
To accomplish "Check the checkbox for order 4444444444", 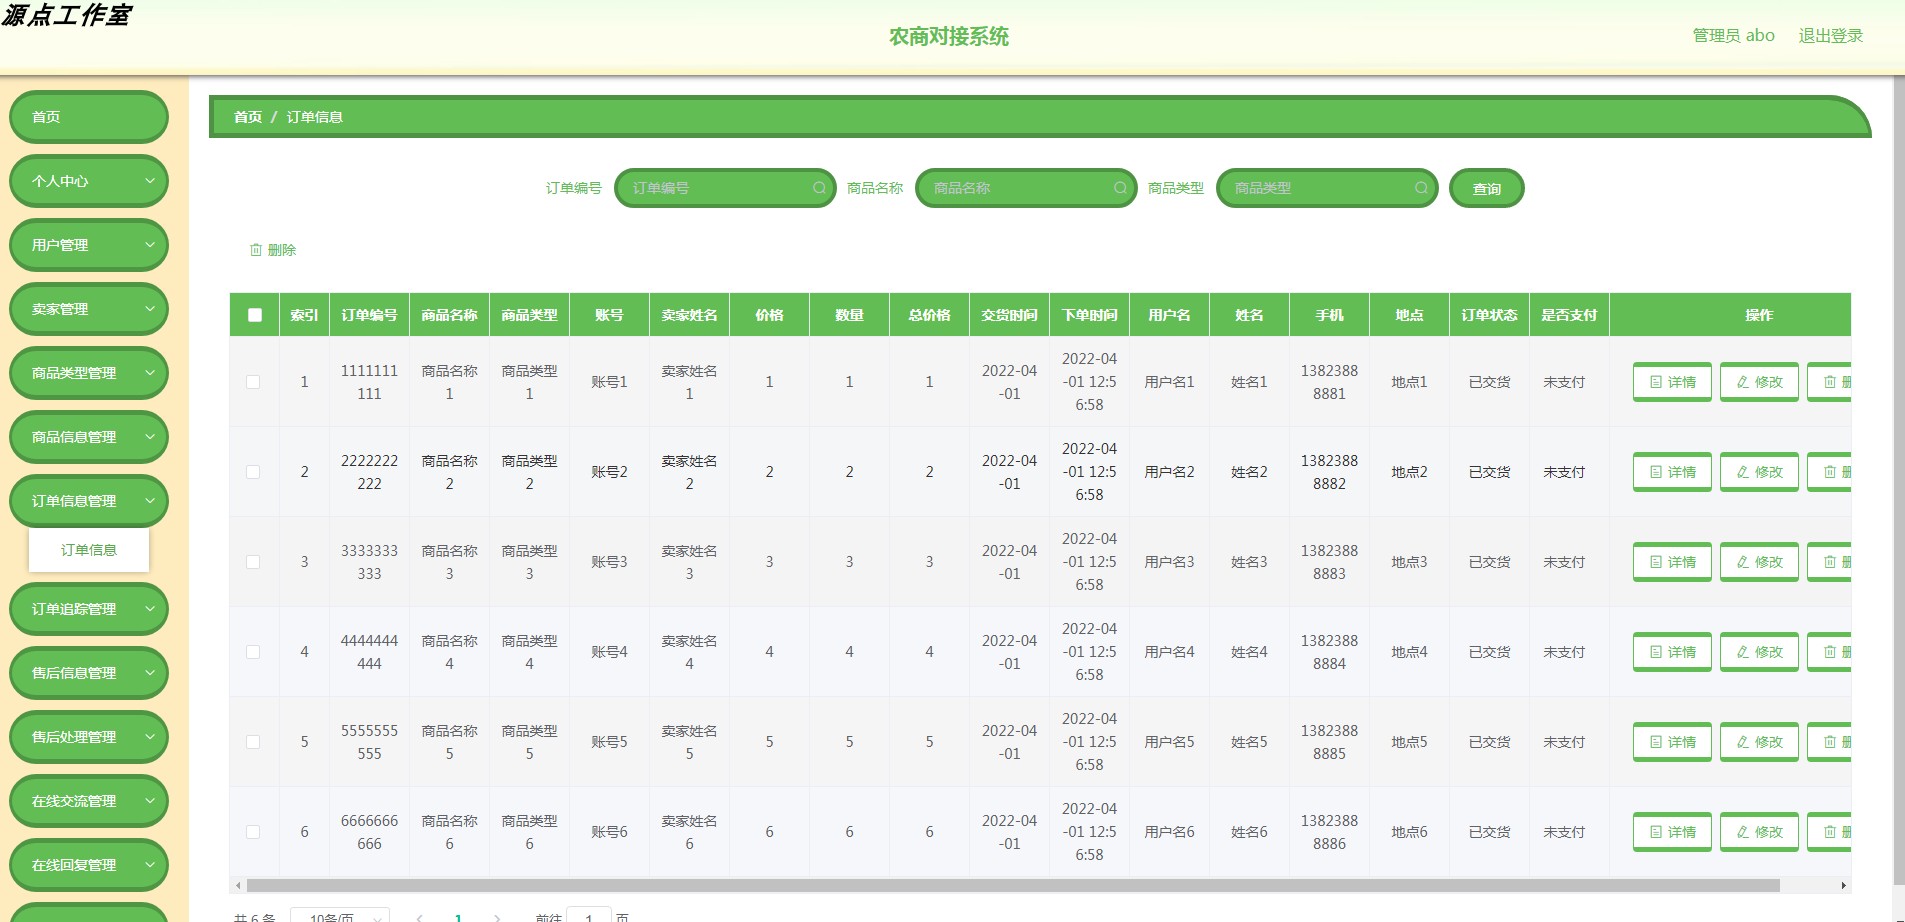I will (253, 651).
